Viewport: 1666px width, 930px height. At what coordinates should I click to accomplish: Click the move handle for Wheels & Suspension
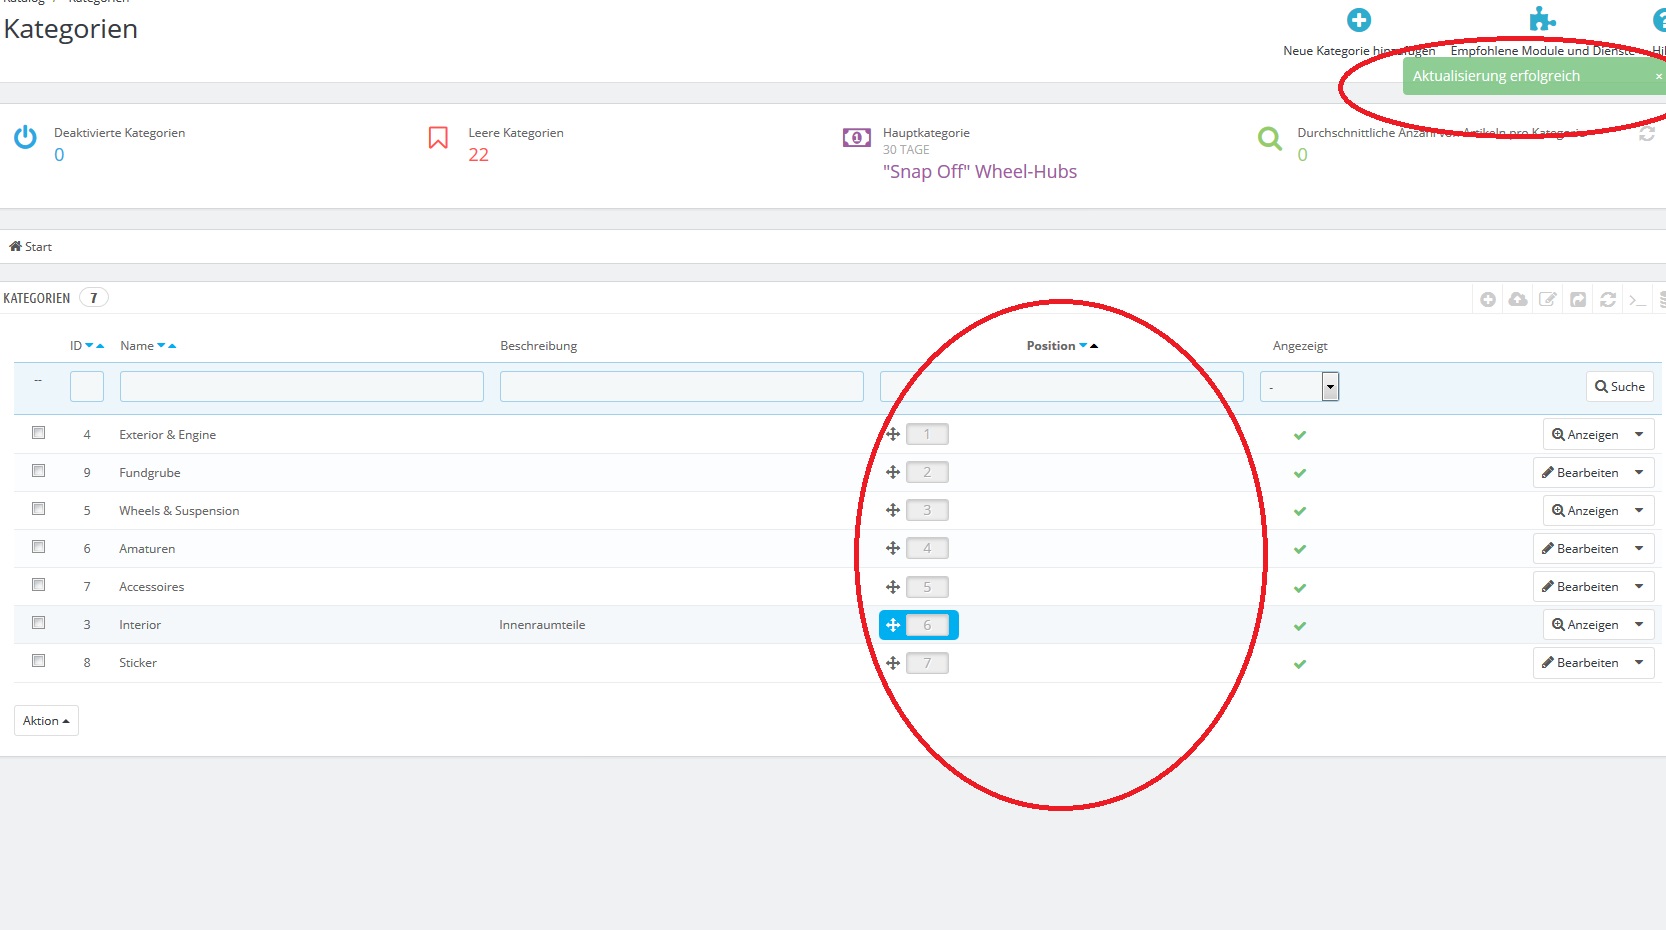[x=893, y=510]
